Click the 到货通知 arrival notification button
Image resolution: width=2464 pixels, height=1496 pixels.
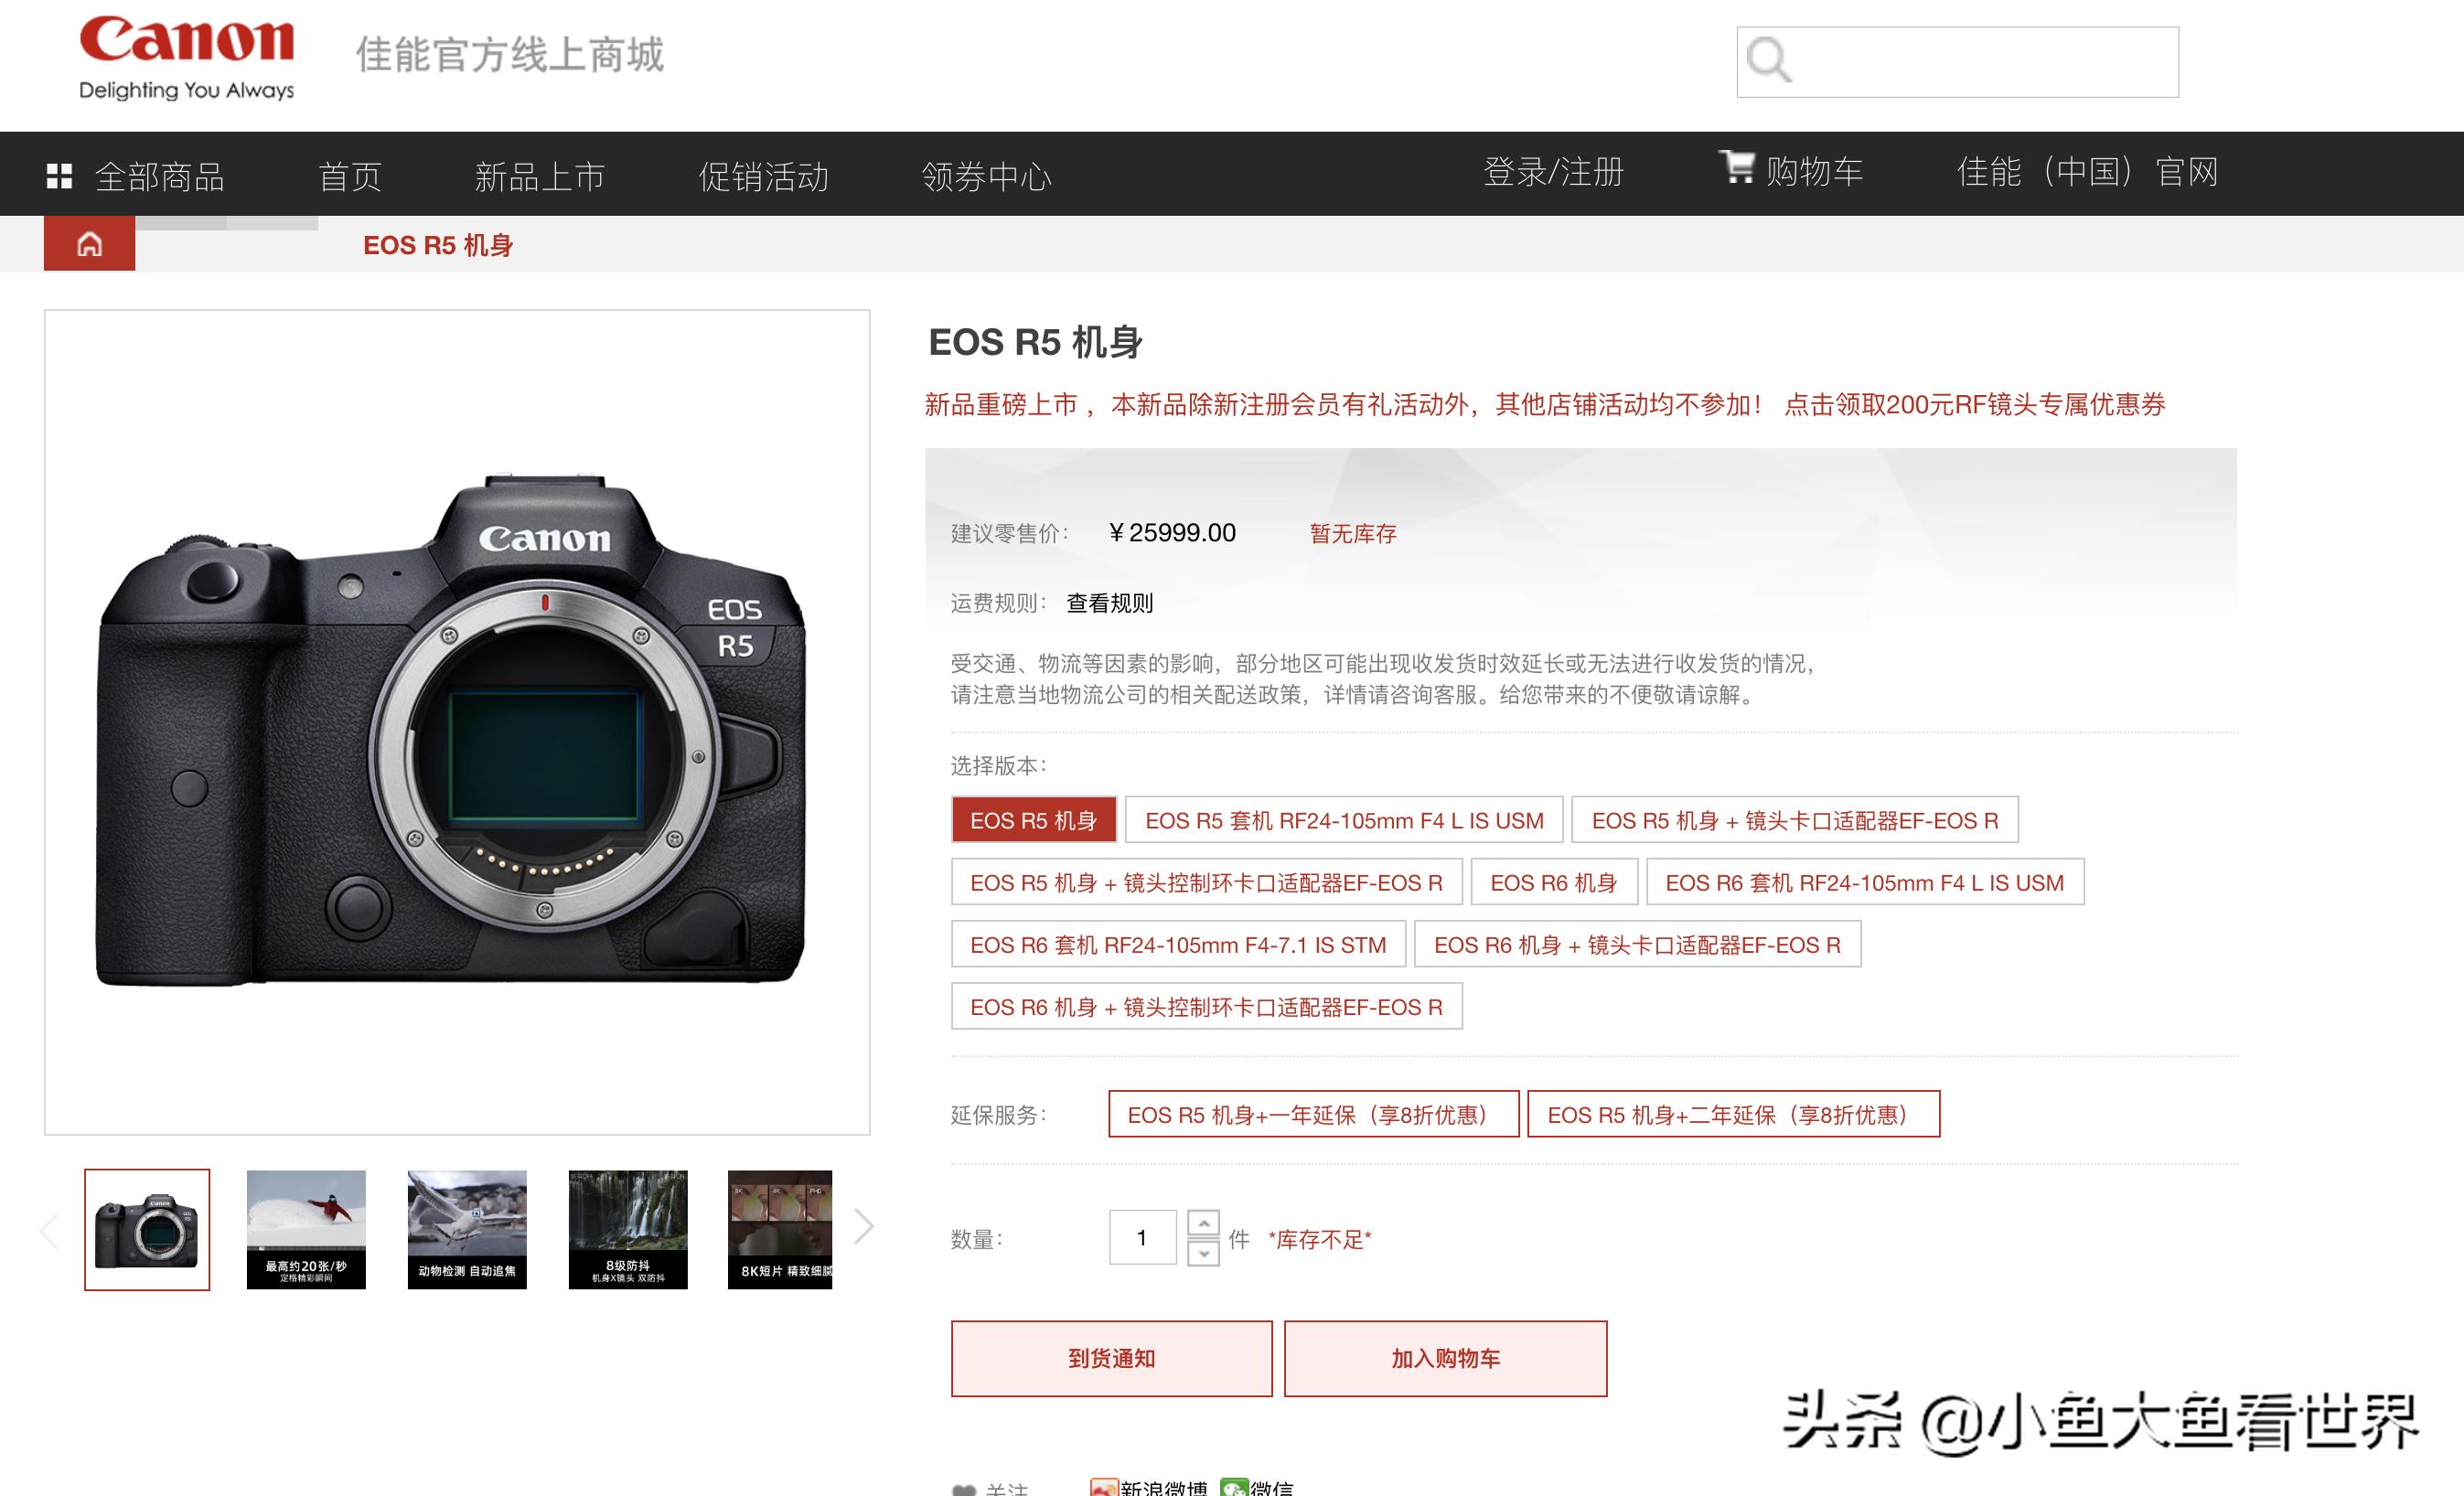pos(1111,1358)
